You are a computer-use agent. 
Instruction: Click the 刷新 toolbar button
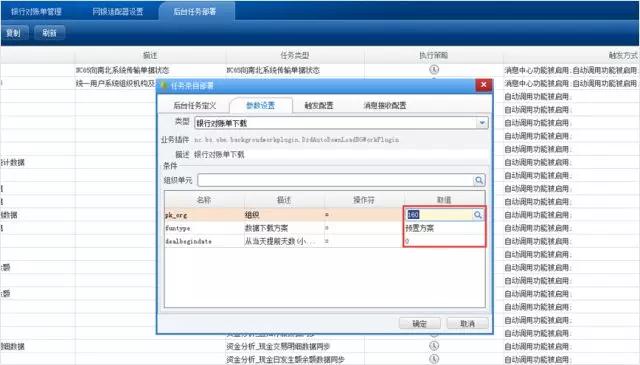click(x=49, y=33)
